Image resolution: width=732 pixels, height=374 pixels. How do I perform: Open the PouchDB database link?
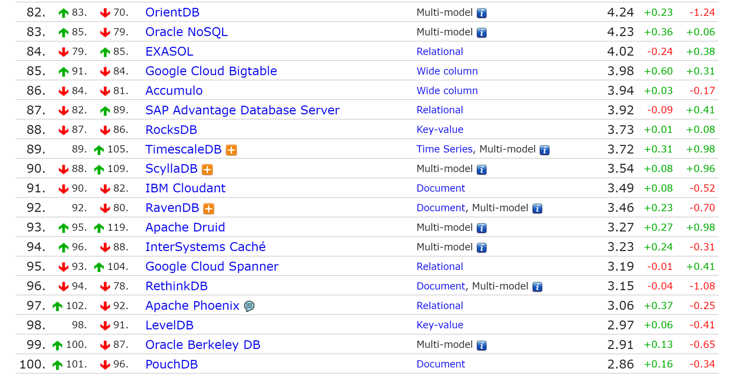tap(171, 364)
